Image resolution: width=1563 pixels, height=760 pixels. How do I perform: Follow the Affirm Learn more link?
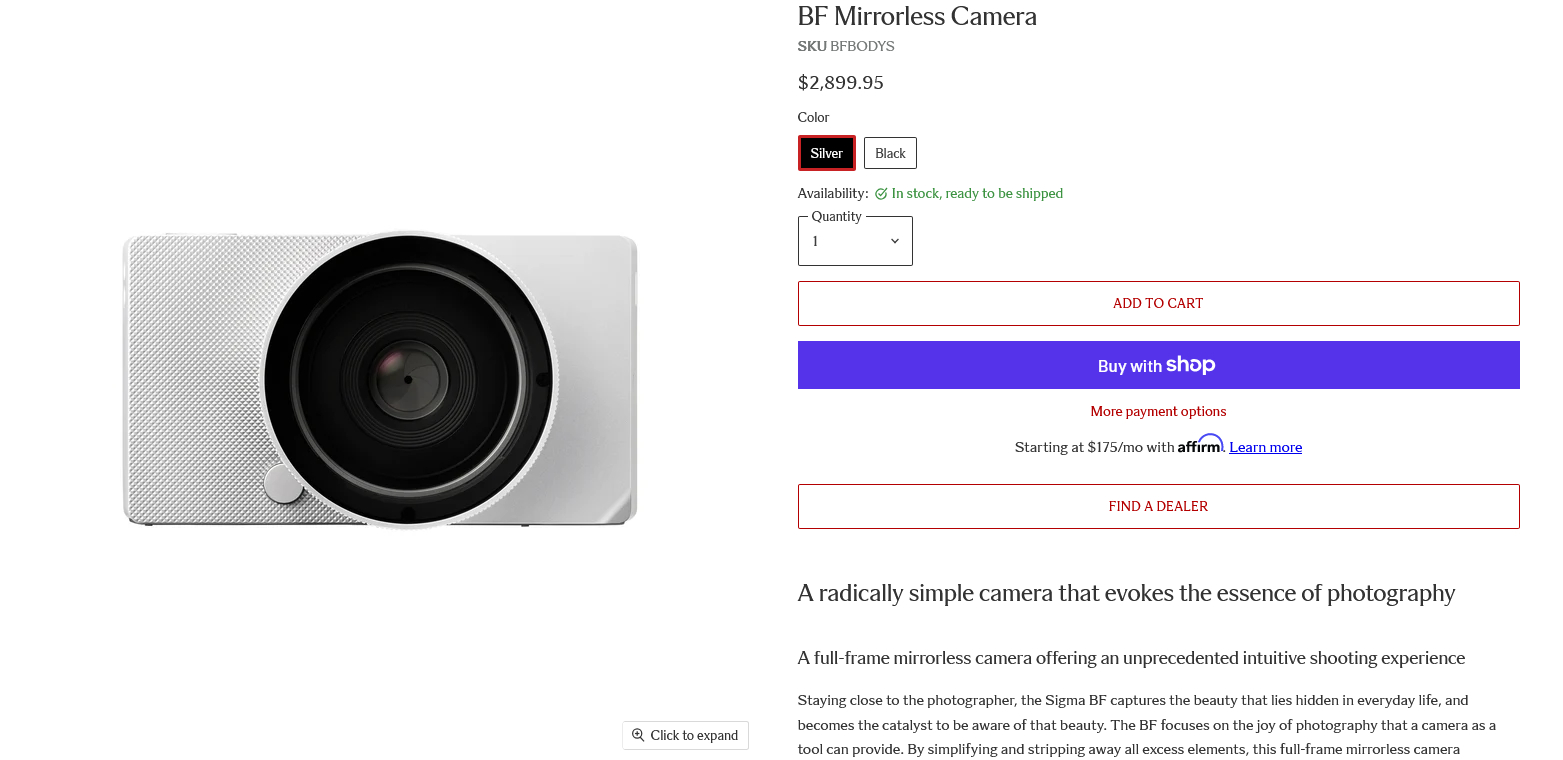click(x=1265, y=447)
